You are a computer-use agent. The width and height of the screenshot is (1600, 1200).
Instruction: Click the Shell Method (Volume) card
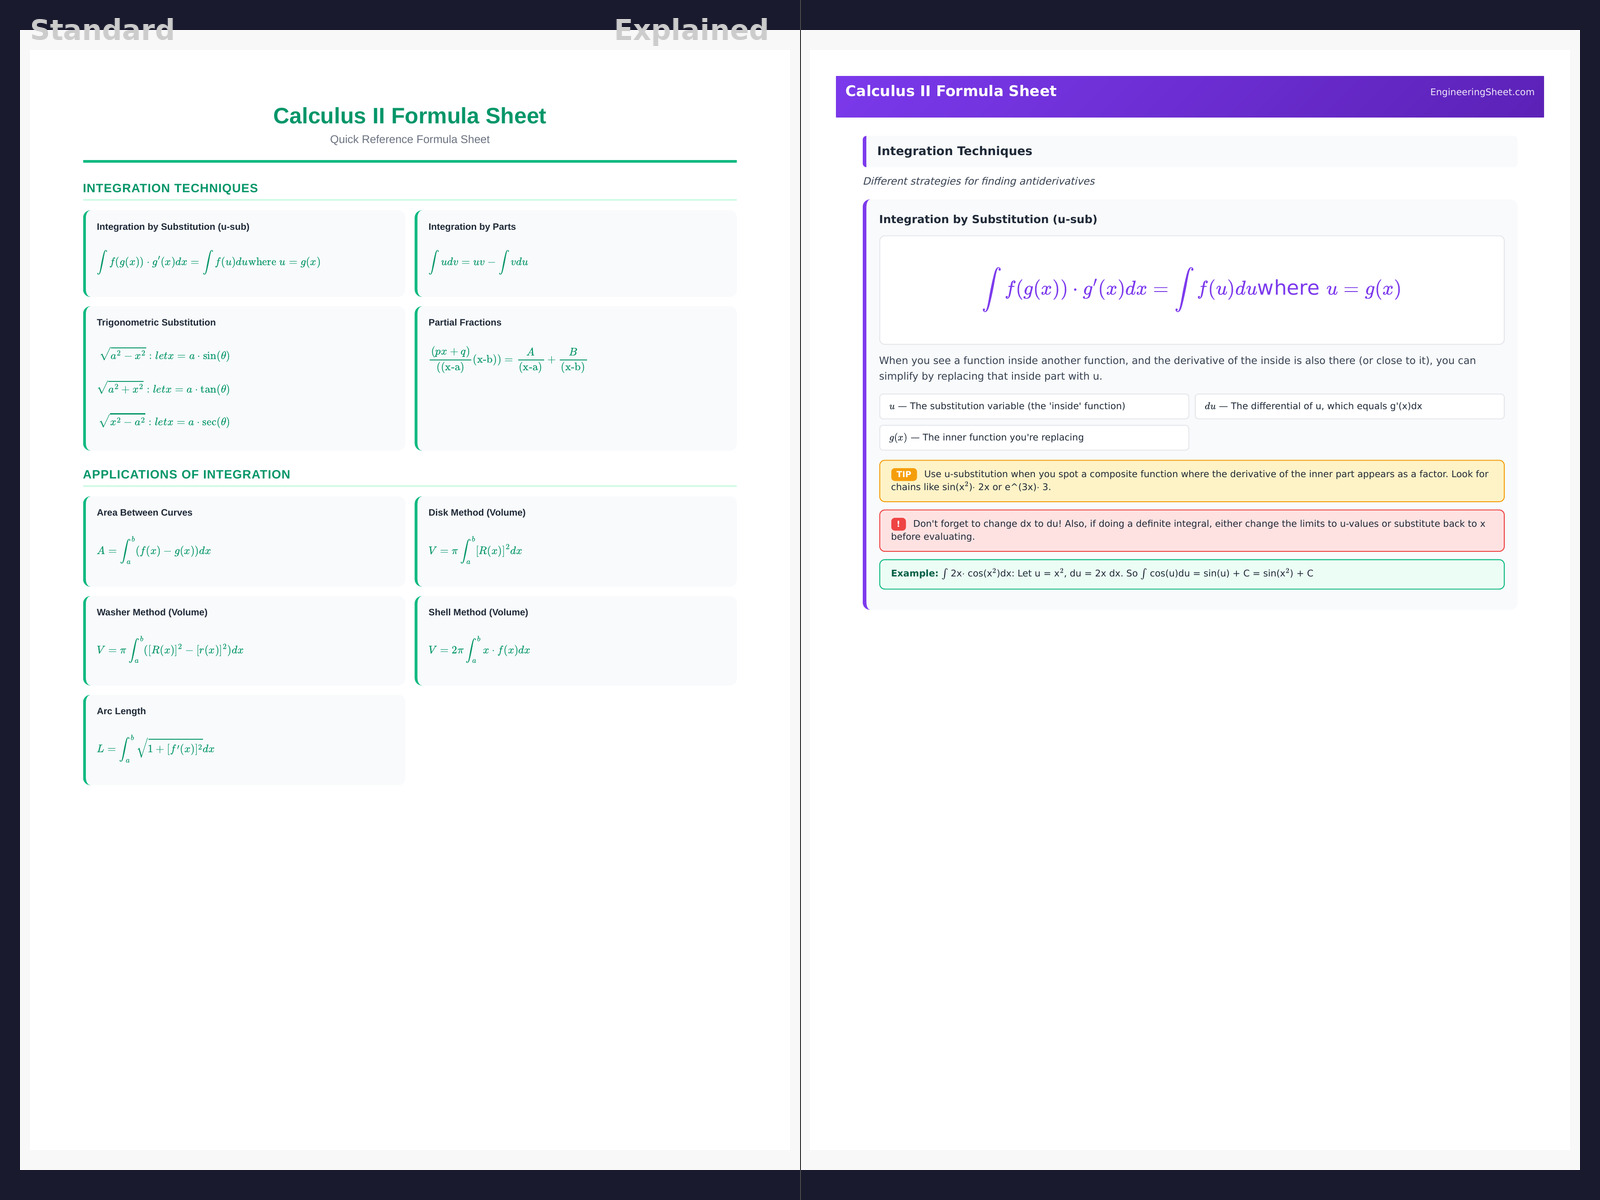576,640
